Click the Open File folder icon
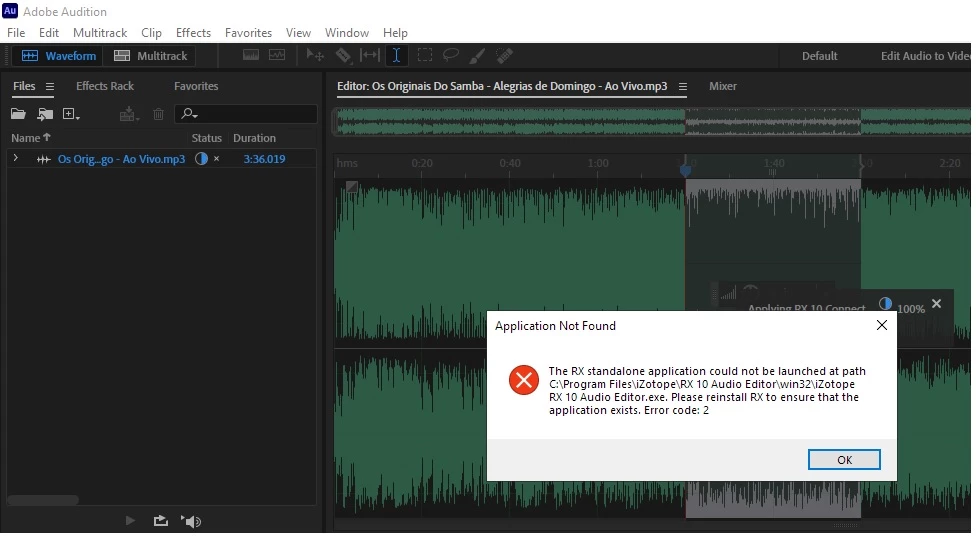The image size is (979, 545). coord(18,114)
